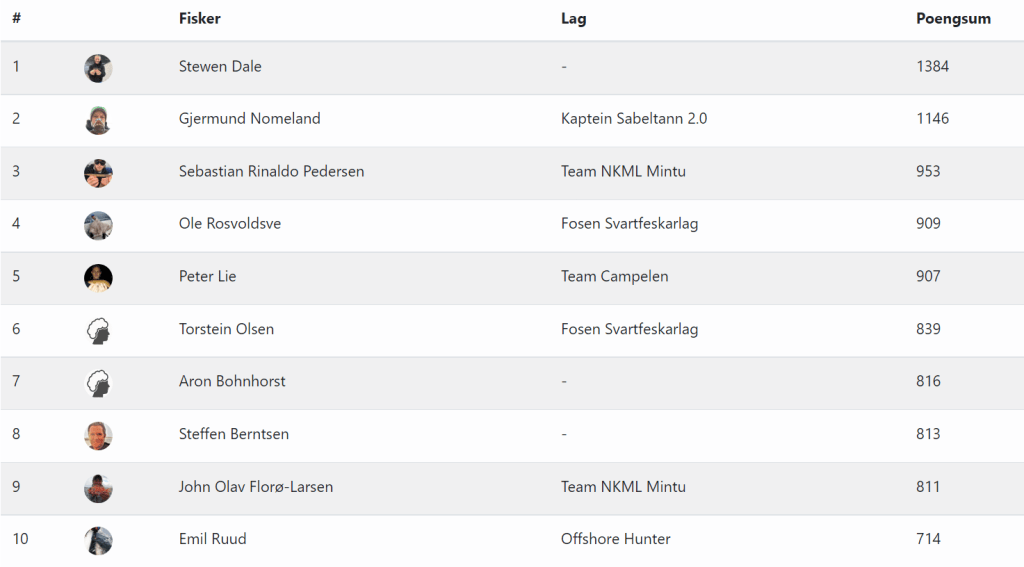The height and width of the screenshot is (567, 1024).
Task: Click John Olav Florø-Larsen's avatar
Action: [x=98, y=487]
